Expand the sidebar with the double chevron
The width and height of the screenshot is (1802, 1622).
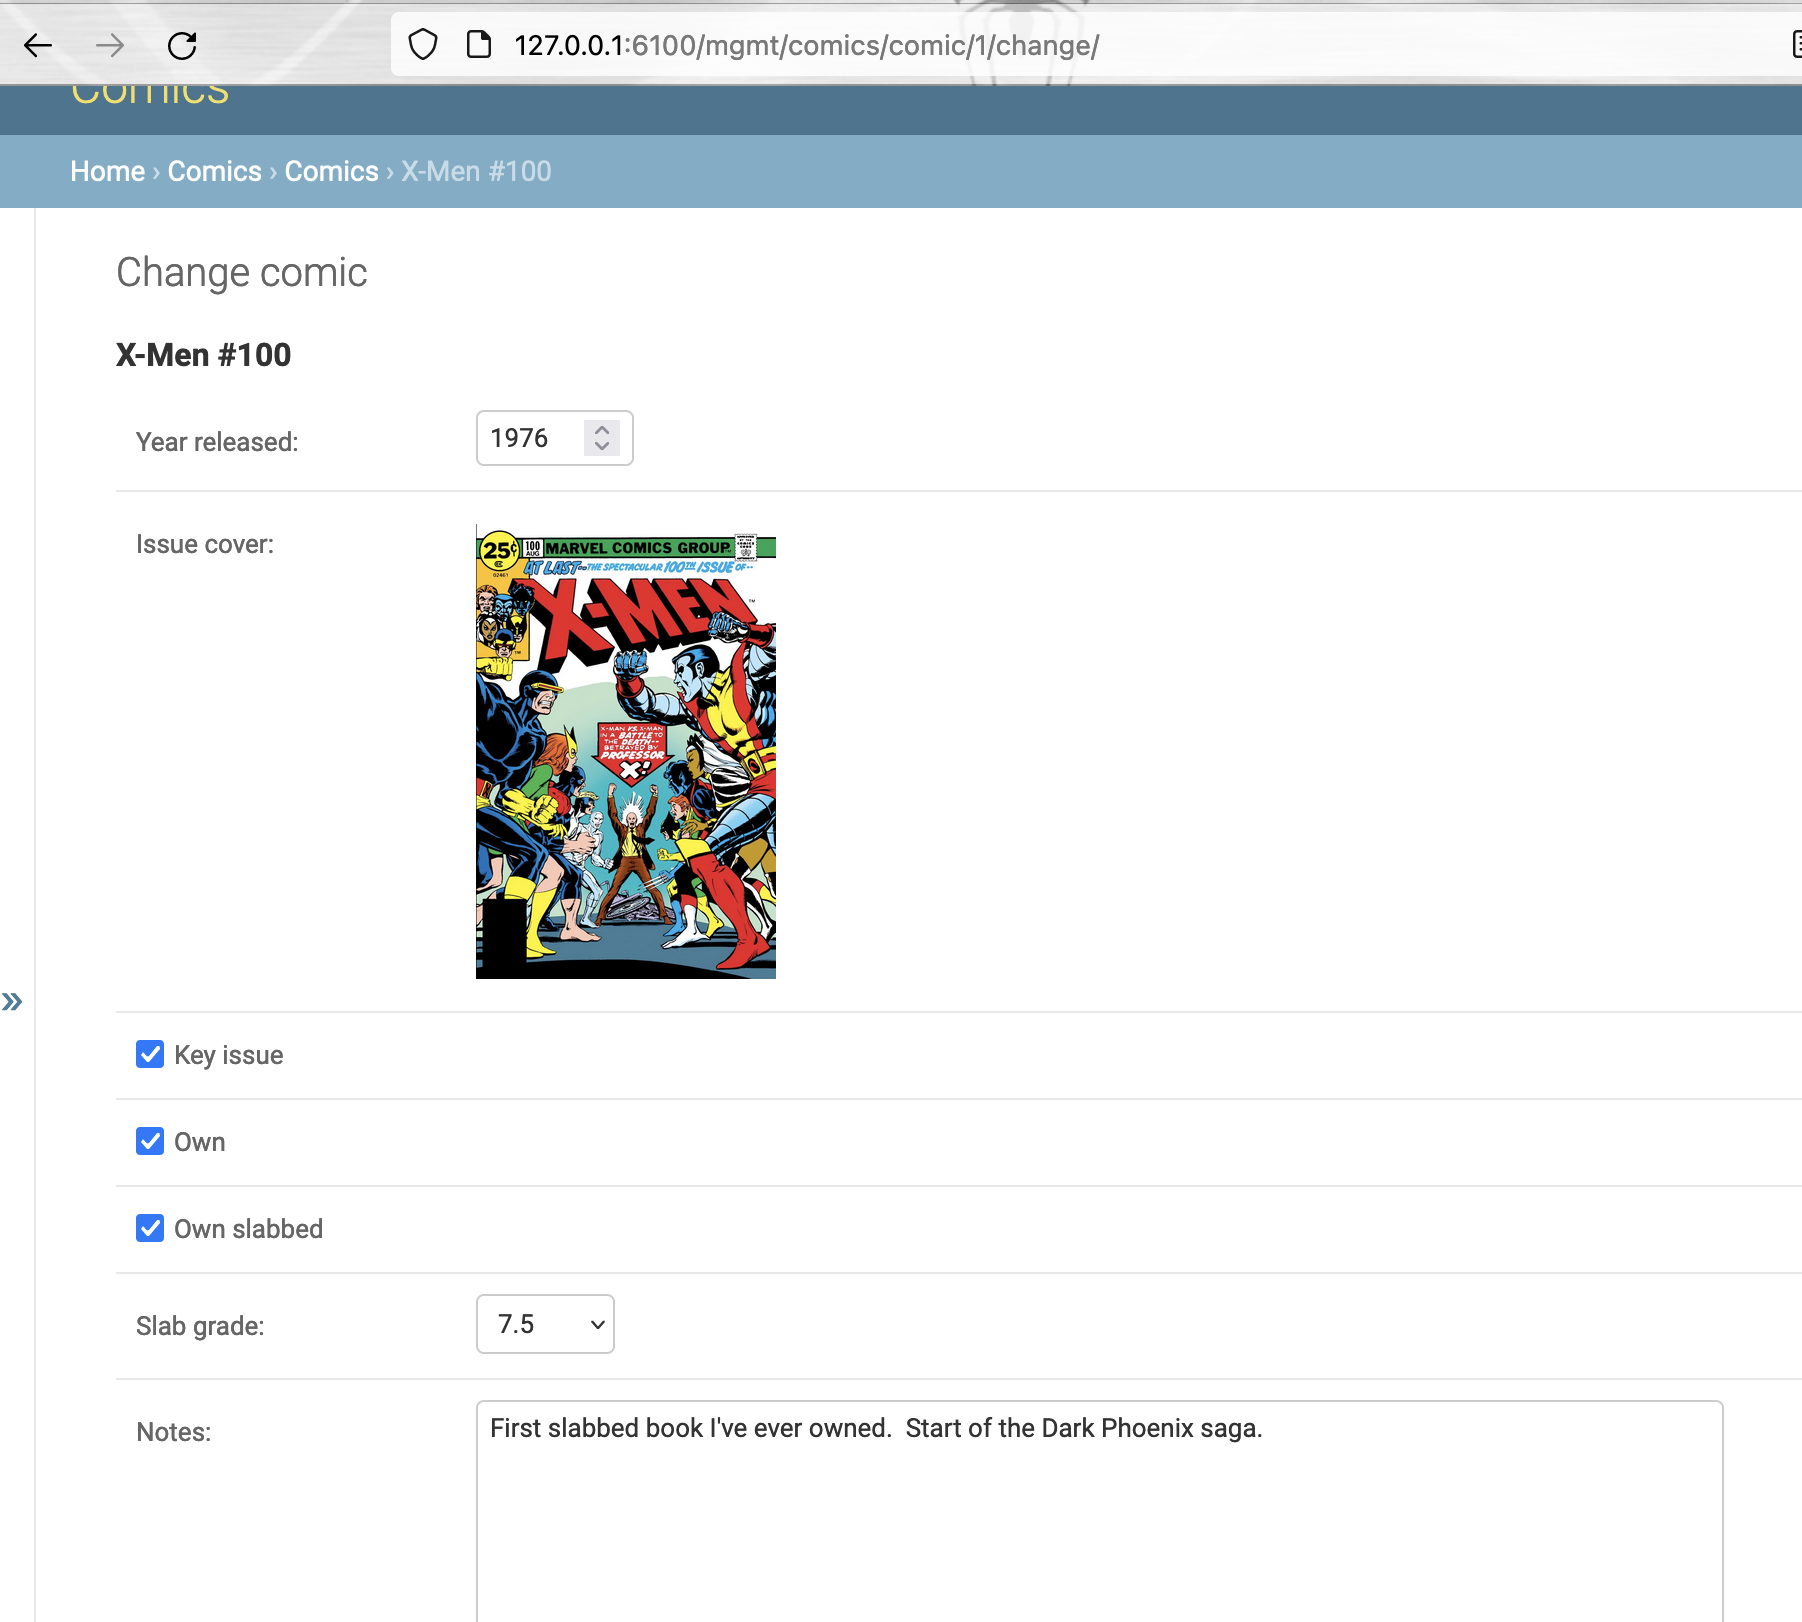tap(12, 1002)
